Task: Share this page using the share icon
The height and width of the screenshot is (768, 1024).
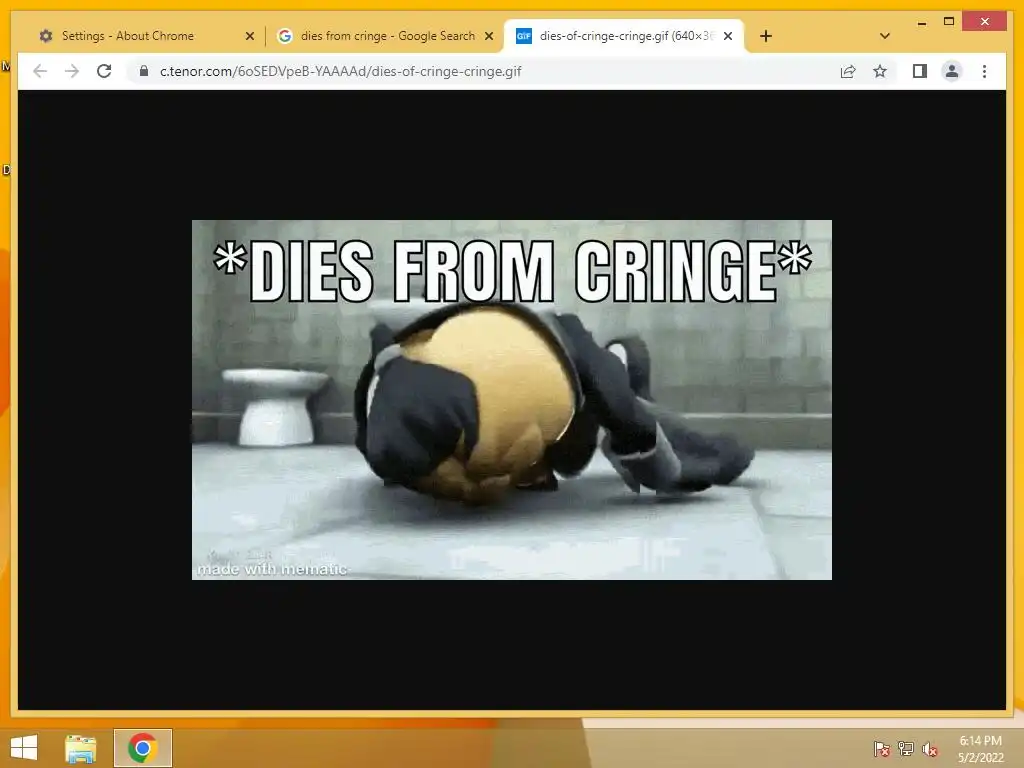Action: point(848,71)
